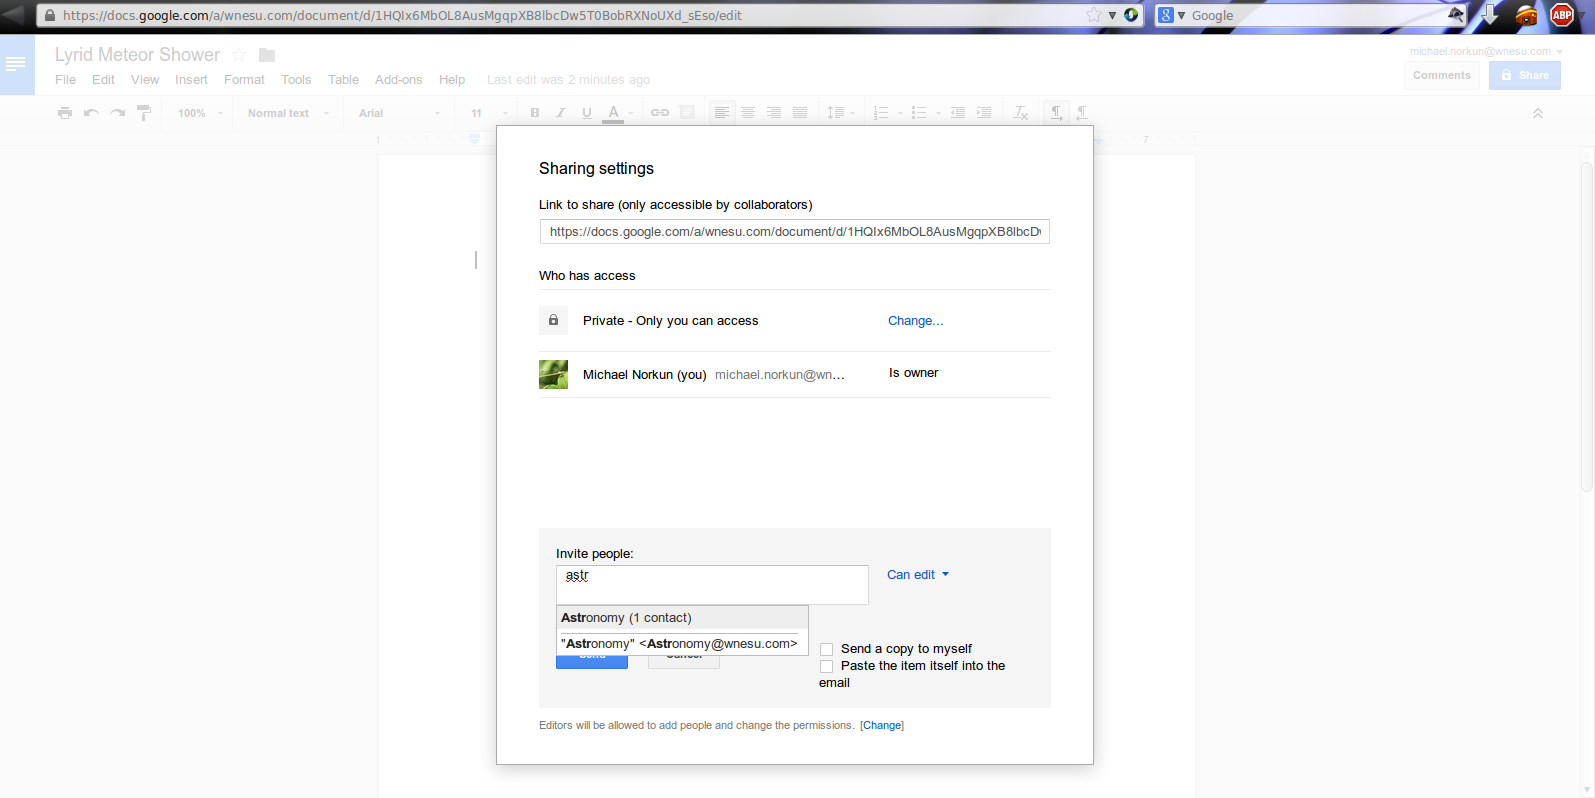The height and width of the screenshot is (798, 1595).
Task: Set right-to-left paragraph direction
Action: click(x=1082, y=113)
